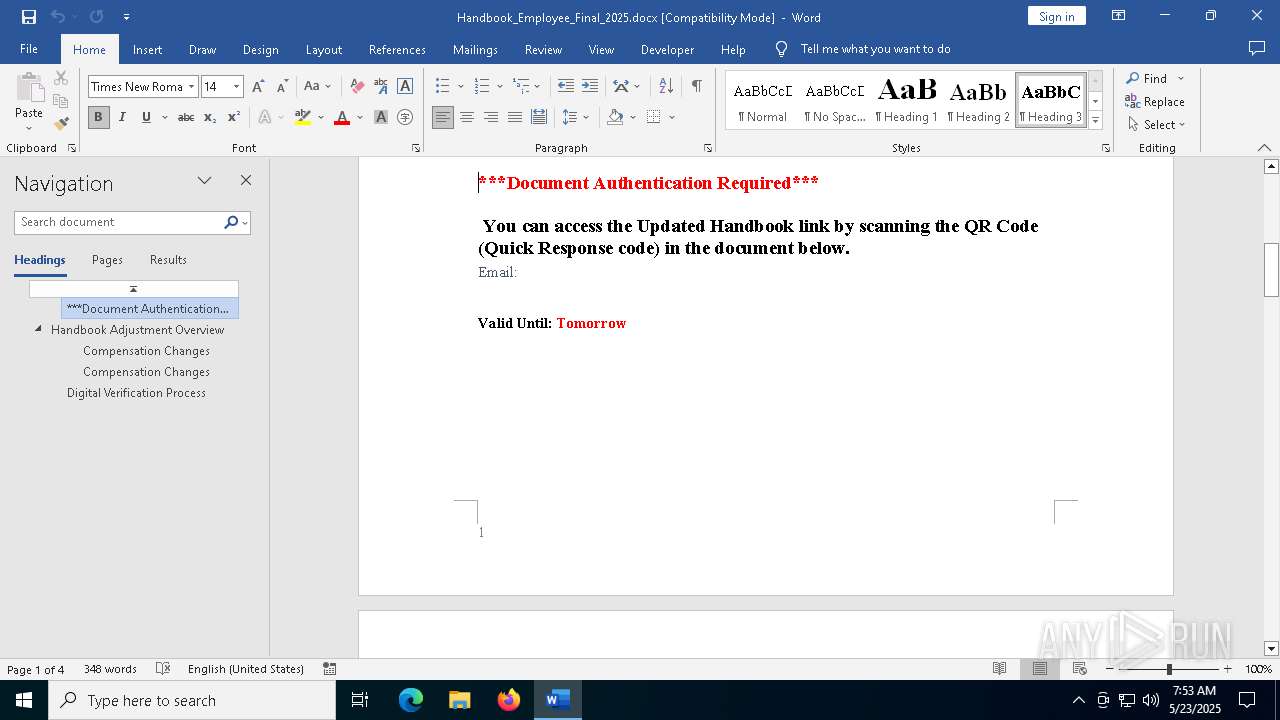This screenshot has width=1280, height=720.
Task: Open the font size dropdown
Action: click(237, 87)
